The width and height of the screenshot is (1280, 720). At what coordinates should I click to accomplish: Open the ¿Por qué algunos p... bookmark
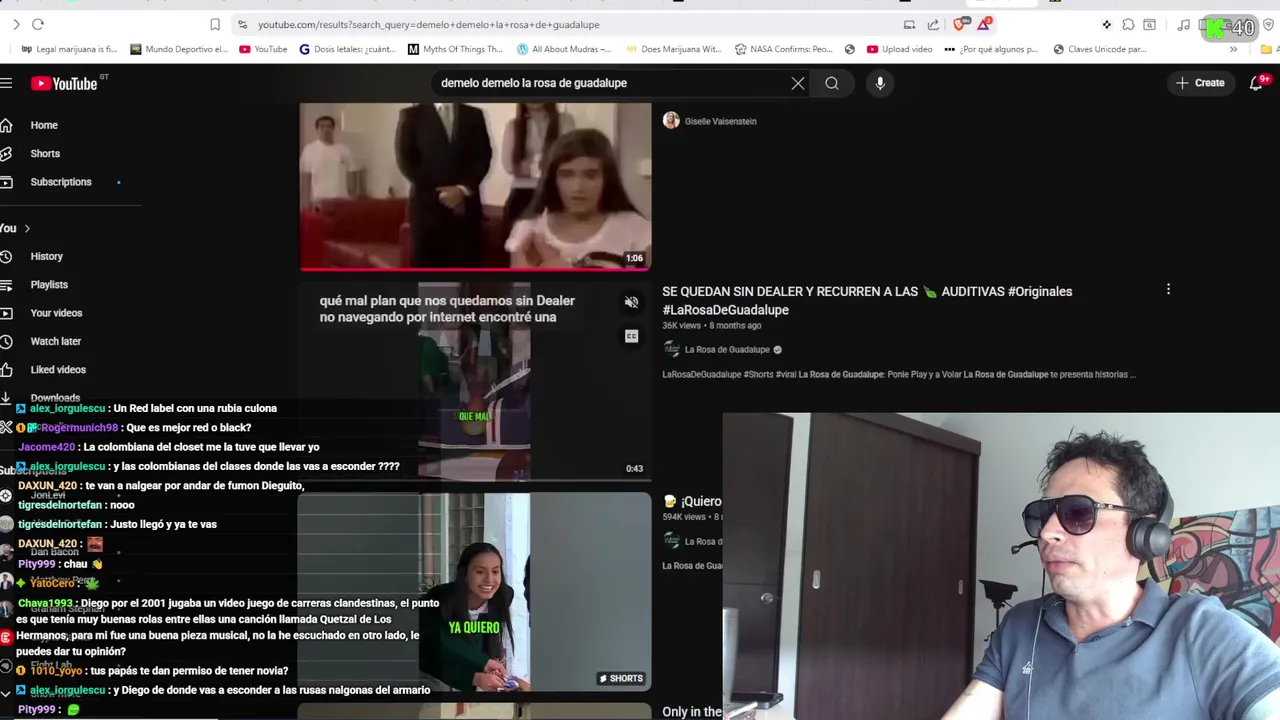pyautogui.click(x=991, y=49)
